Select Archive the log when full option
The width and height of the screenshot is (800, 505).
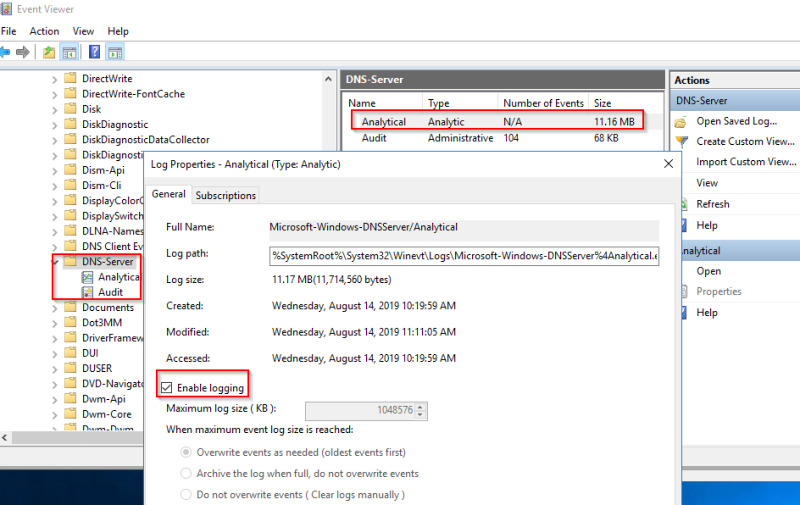coord(186,473)
